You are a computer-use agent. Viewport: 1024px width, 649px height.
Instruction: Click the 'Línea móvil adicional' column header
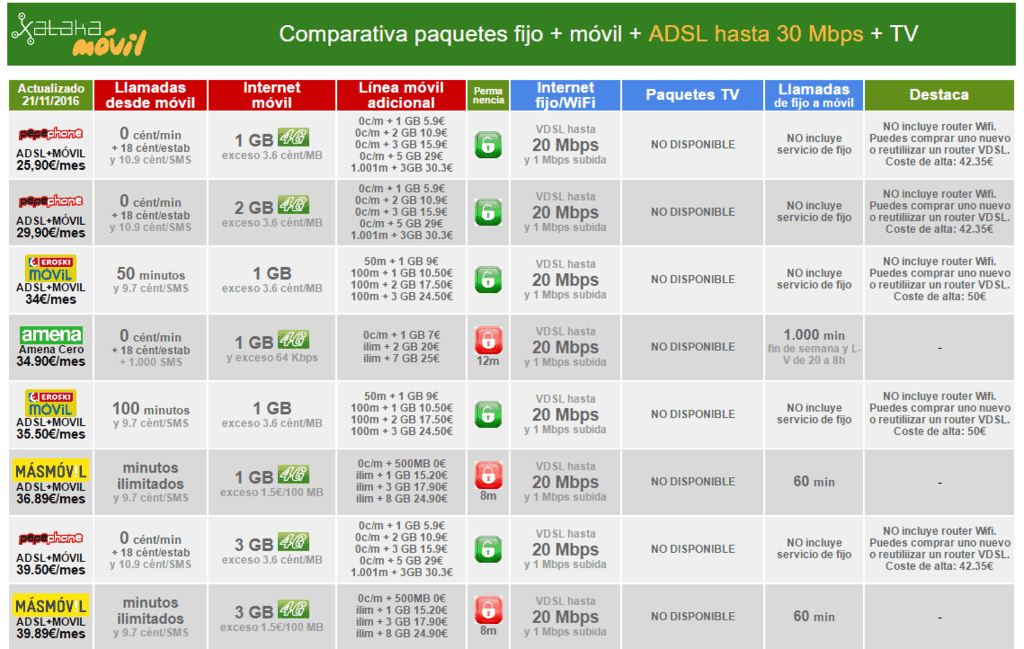401,95
